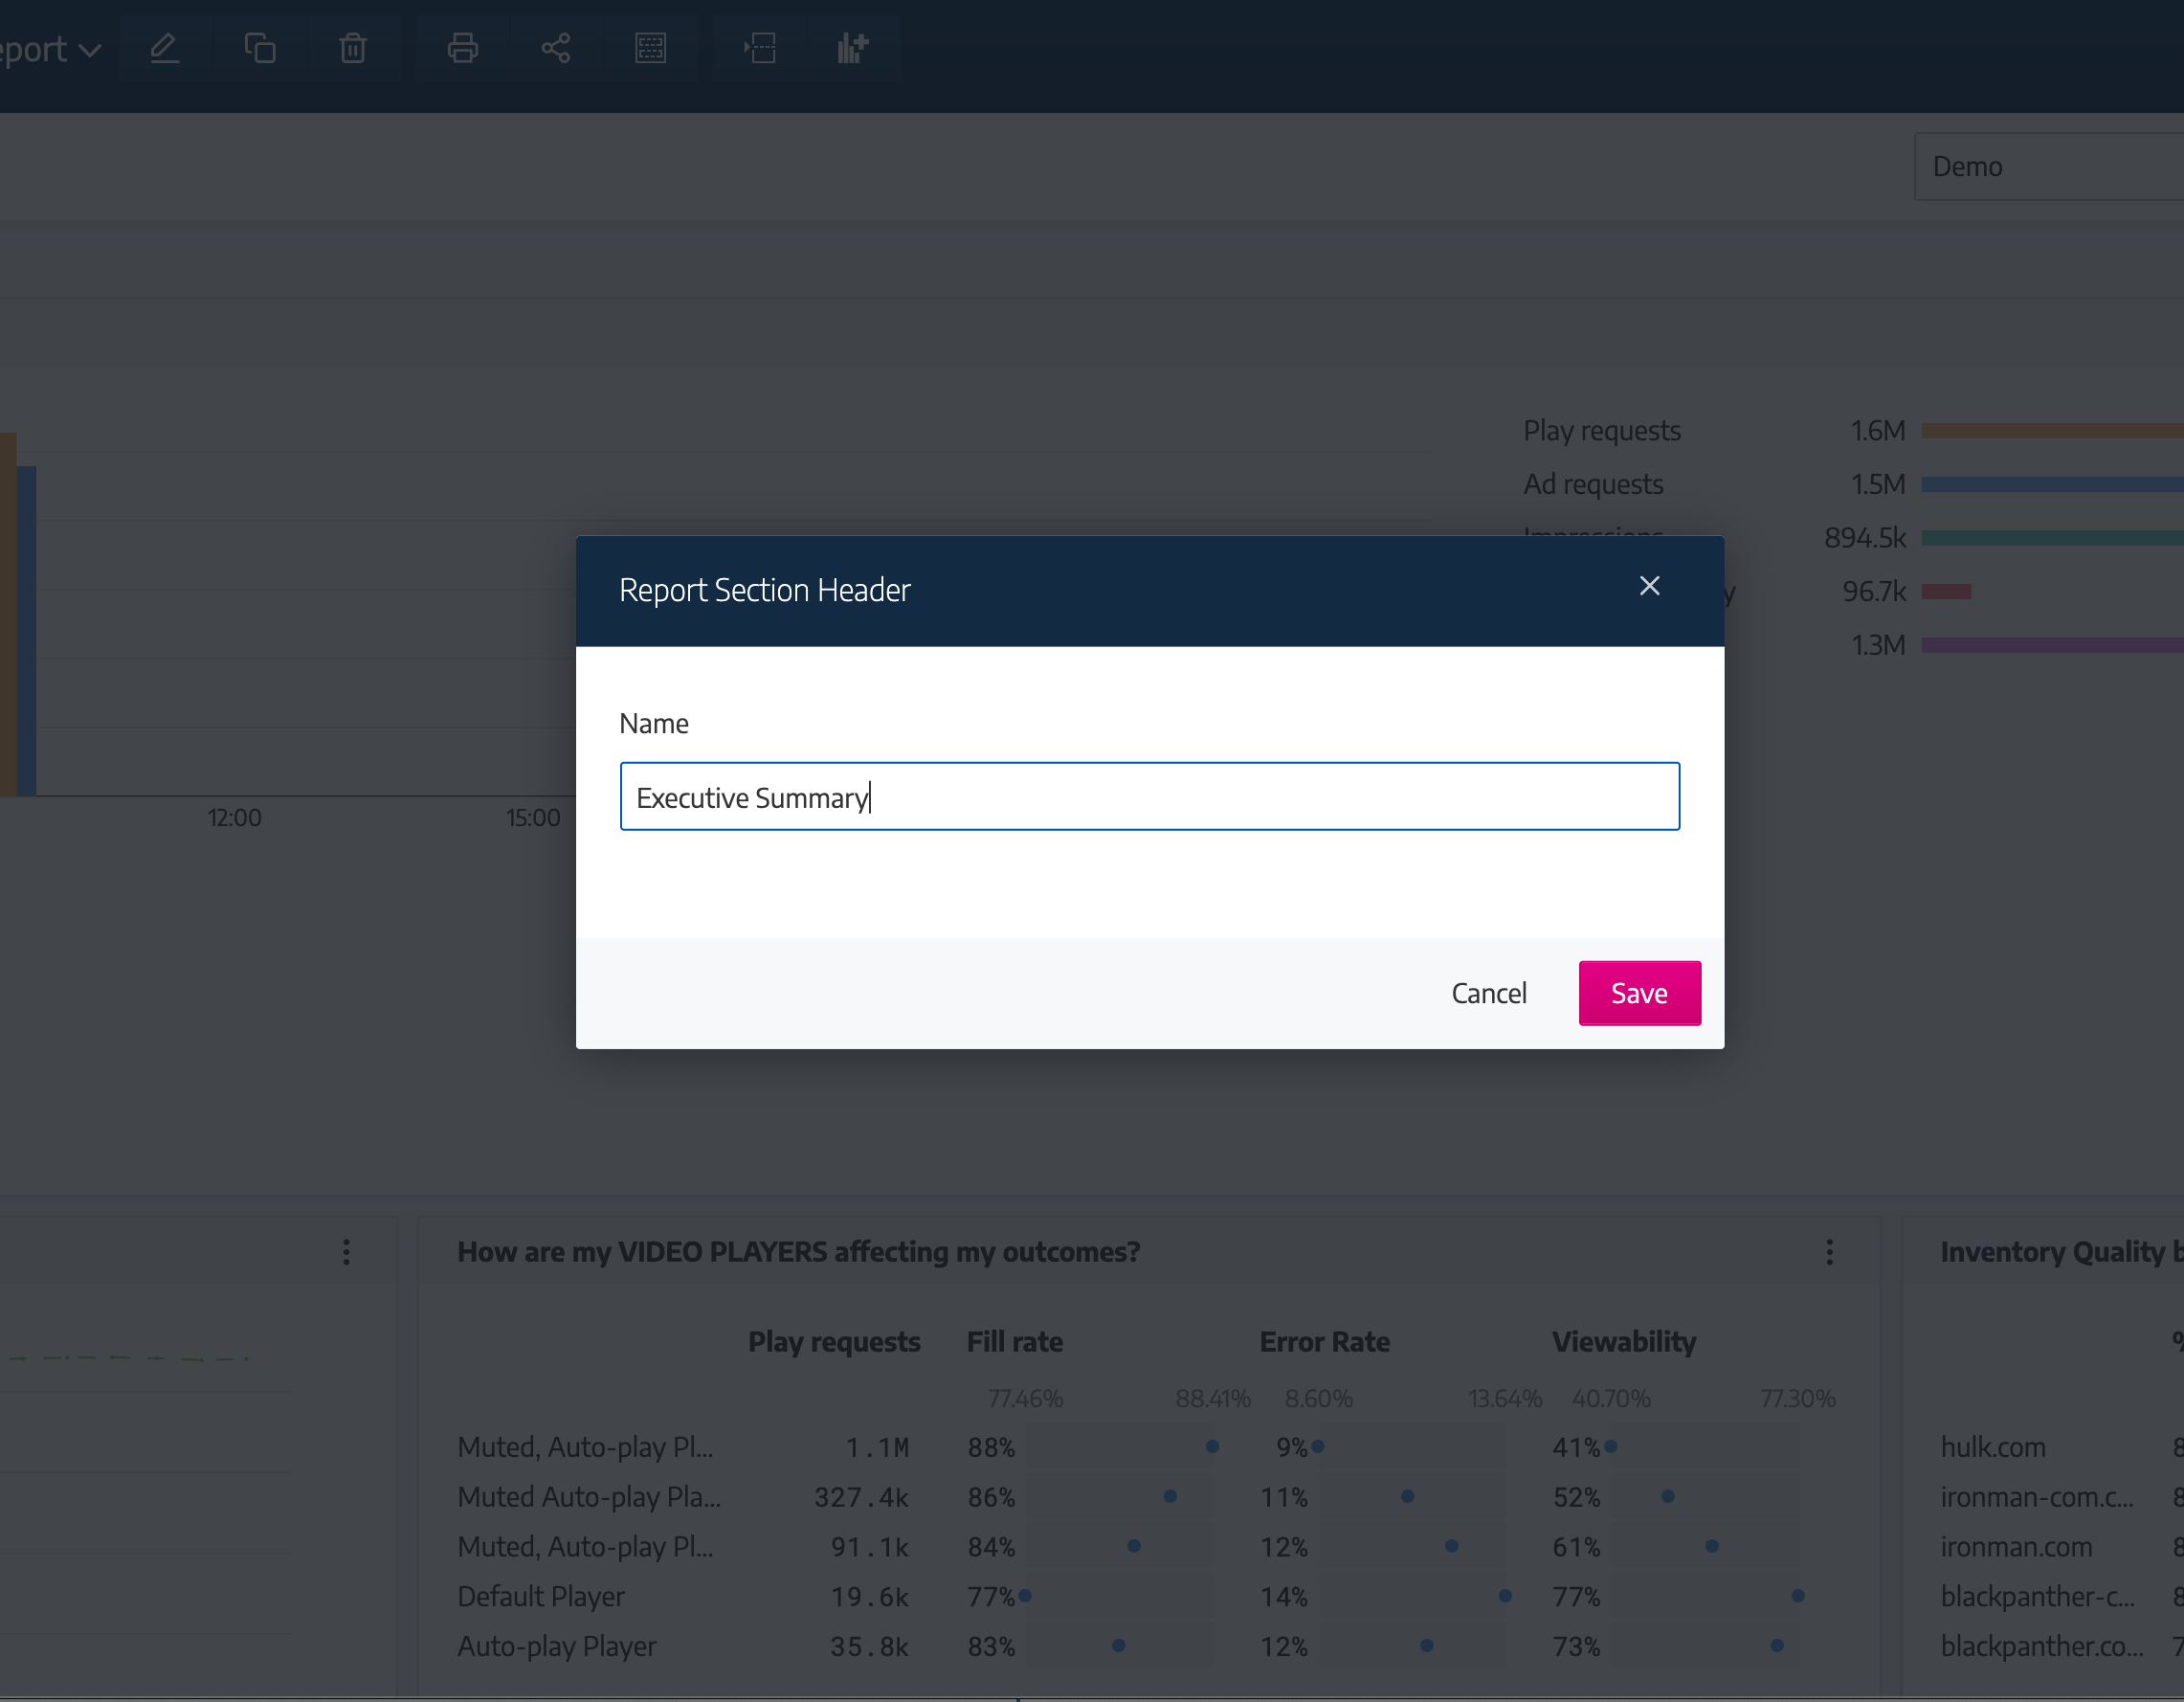Image resolution: width=2184 pixels, height=1702 pixels.
Task: Click the Name input field
Action: (x=1149, y=797)
